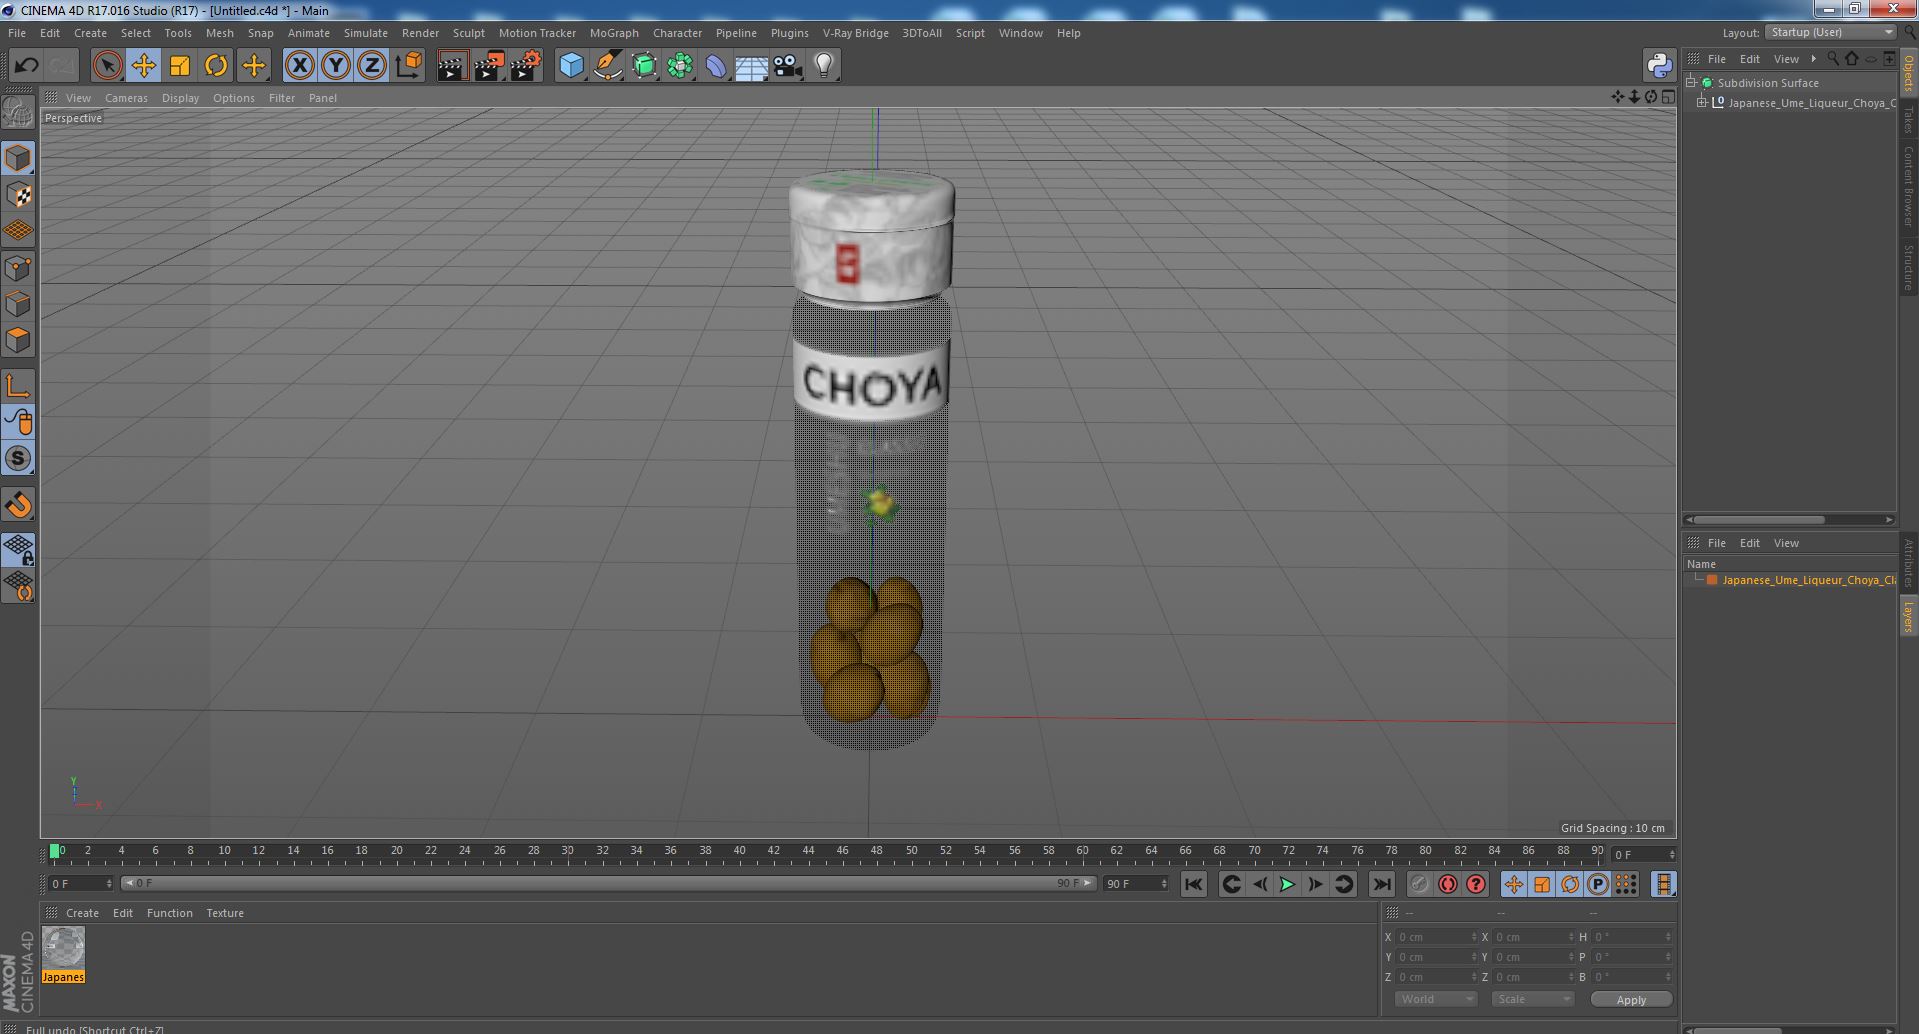Add a Camera object
Screen dimensions: 1919x1034
(787, 66)
